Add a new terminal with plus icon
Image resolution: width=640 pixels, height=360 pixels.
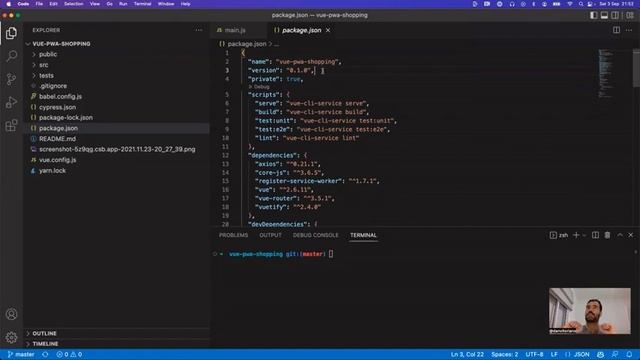click(x=576, y=235)
